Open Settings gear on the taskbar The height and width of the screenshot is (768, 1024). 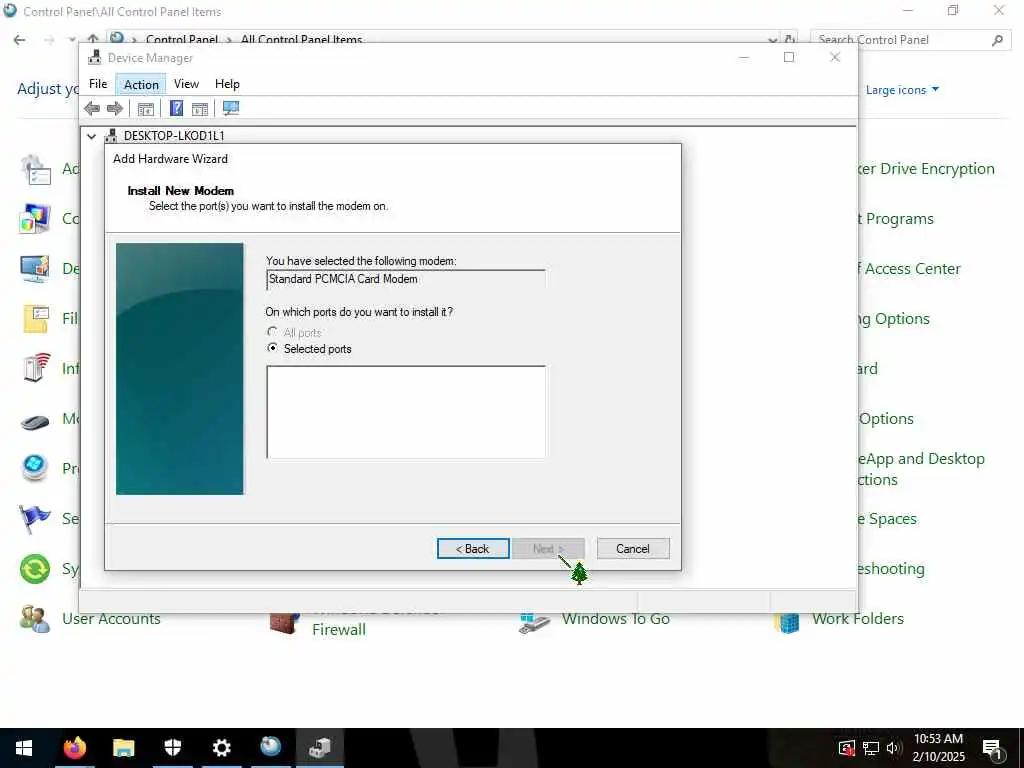click(221, 748)
